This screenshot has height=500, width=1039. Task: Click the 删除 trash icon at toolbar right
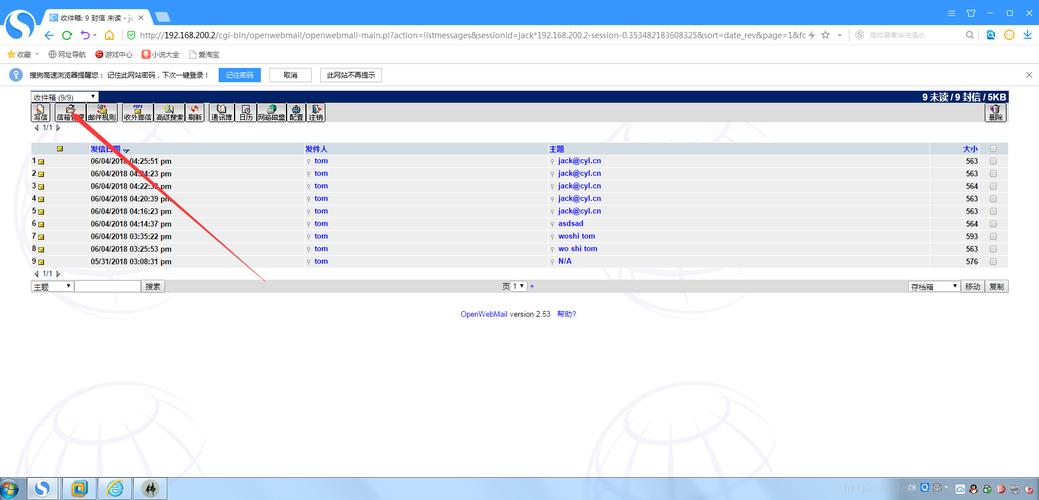point(996,113)
